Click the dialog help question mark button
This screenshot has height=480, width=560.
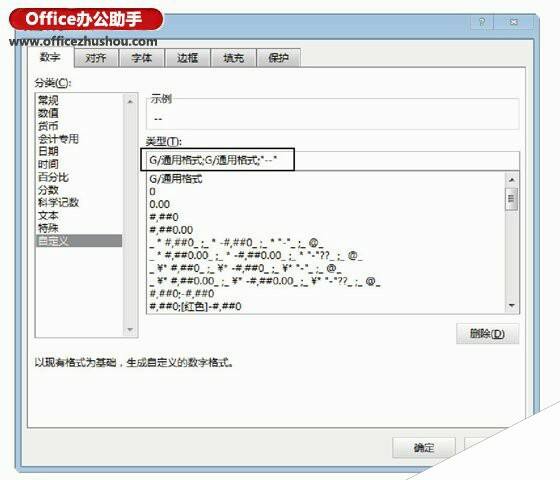(x=482, y=22)
